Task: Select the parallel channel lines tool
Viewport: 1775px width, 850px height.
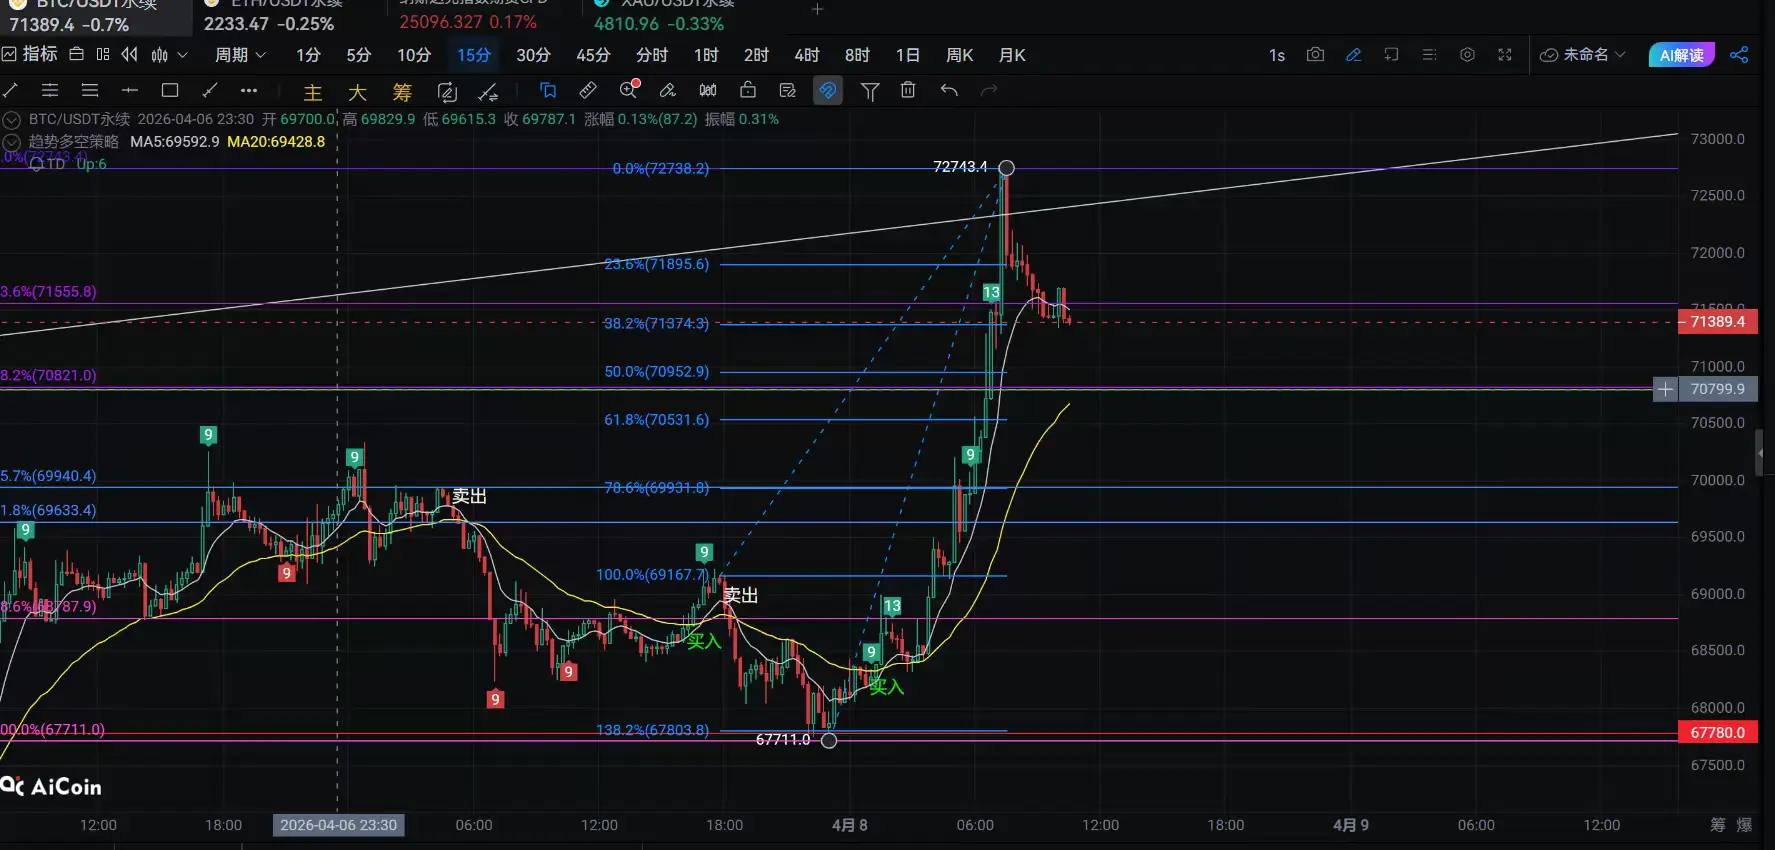Action: coord(50,91)
